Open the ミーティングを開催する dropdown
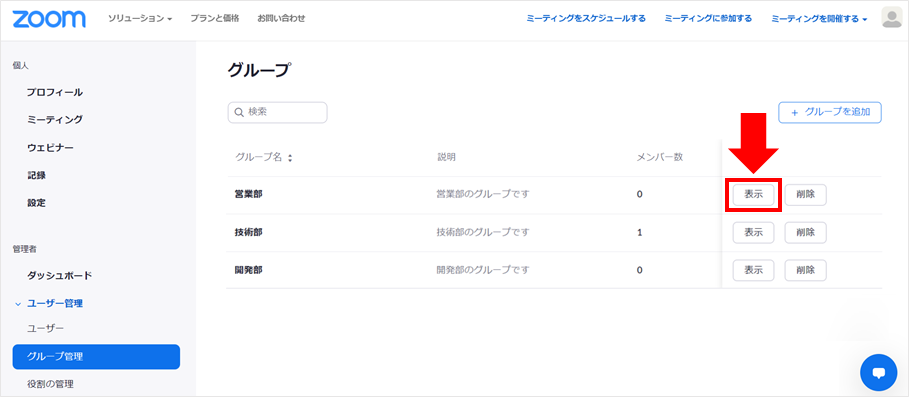Viewport: 909px width, 397px height. click(819, 19)
